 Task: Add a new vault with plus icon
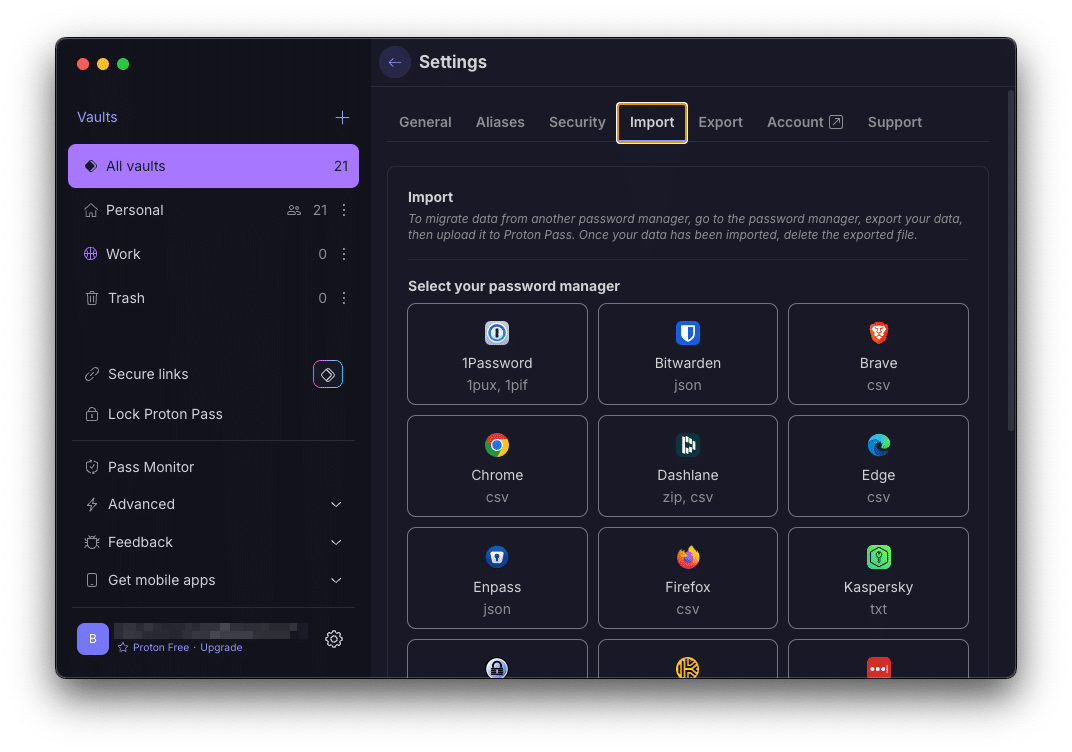342,117
